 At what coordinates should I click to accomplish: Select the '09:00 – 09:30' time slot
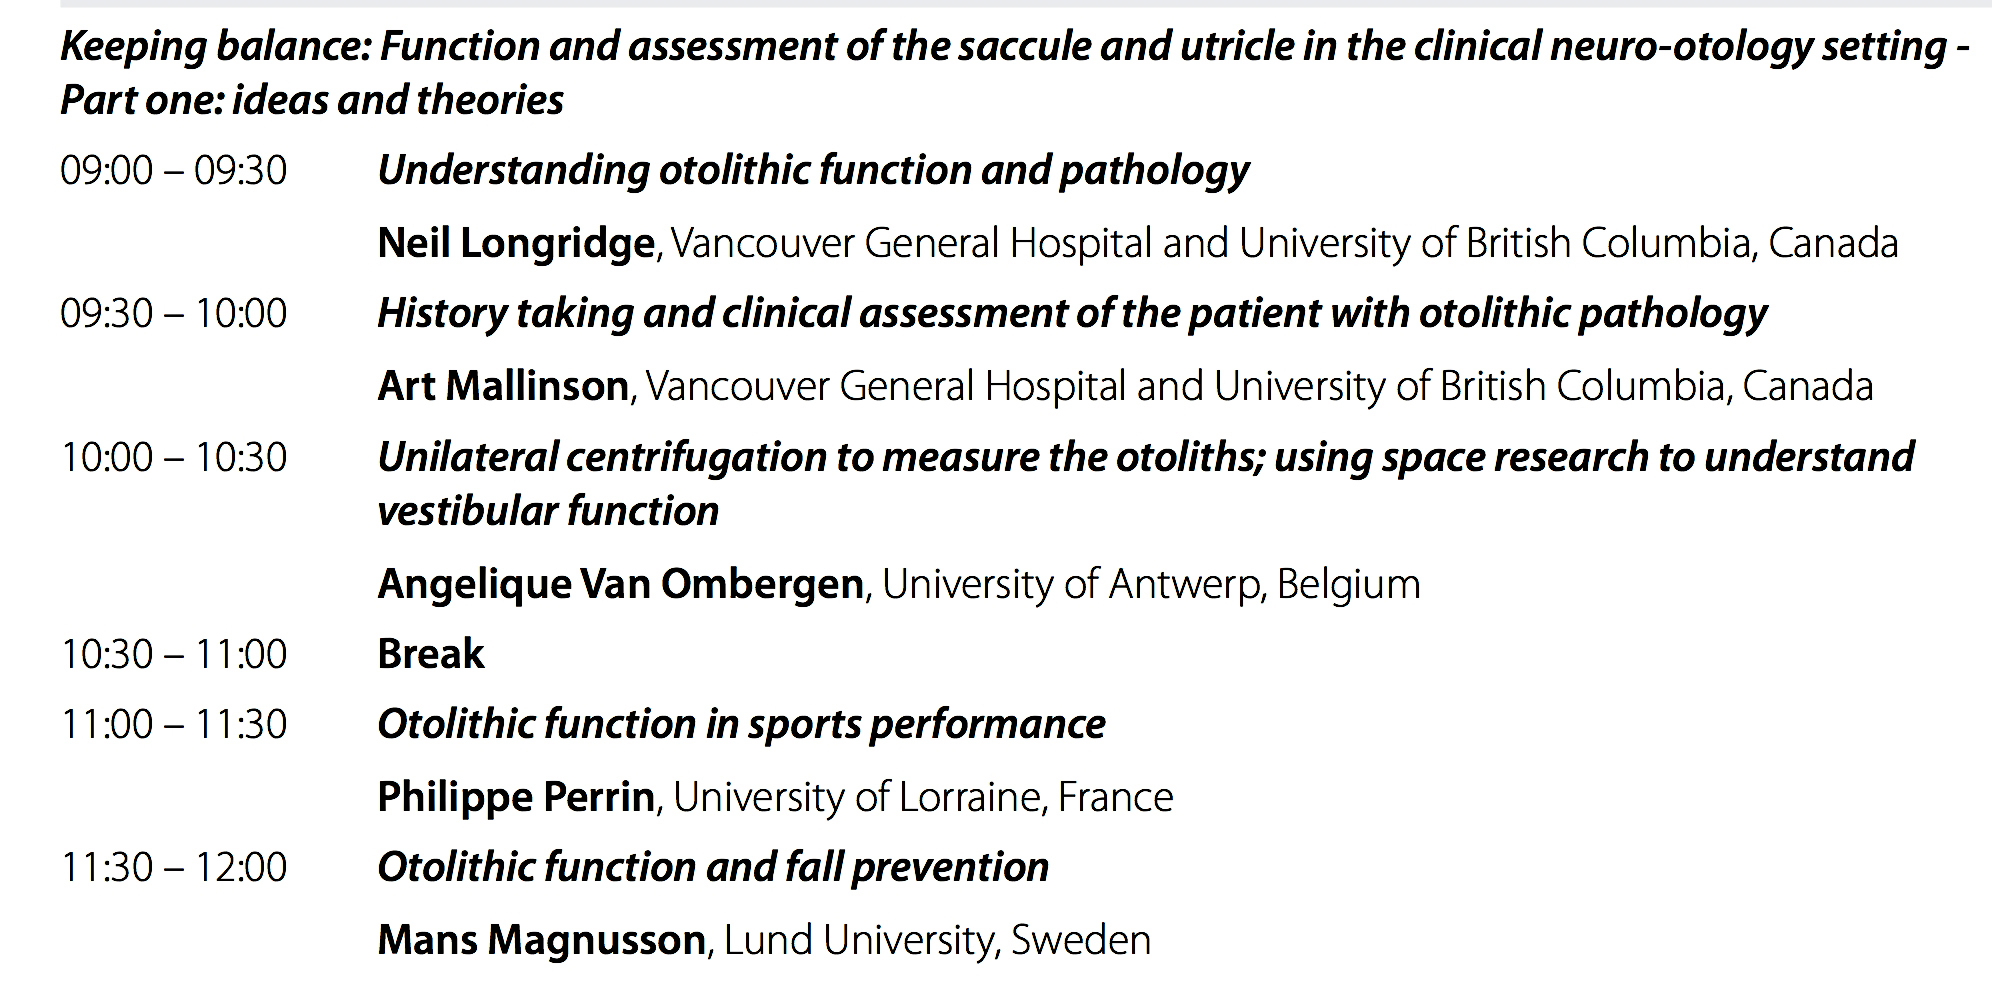[x=174, y=171]
